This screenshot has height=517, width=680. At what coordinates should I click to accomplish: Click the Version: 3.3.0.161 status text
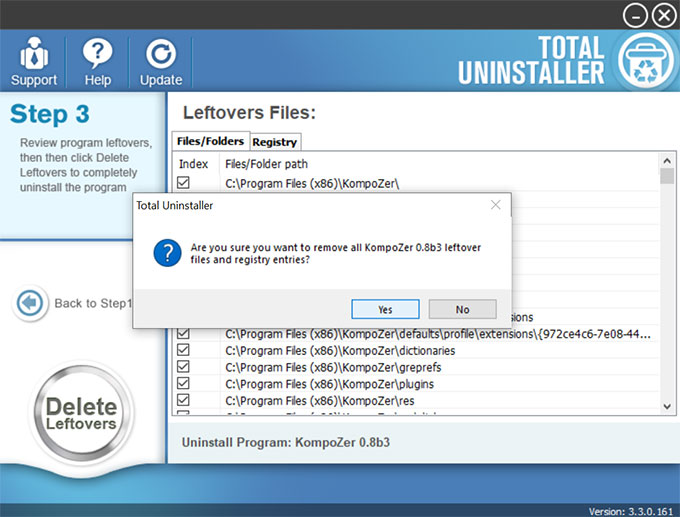(x=631, y=511)
